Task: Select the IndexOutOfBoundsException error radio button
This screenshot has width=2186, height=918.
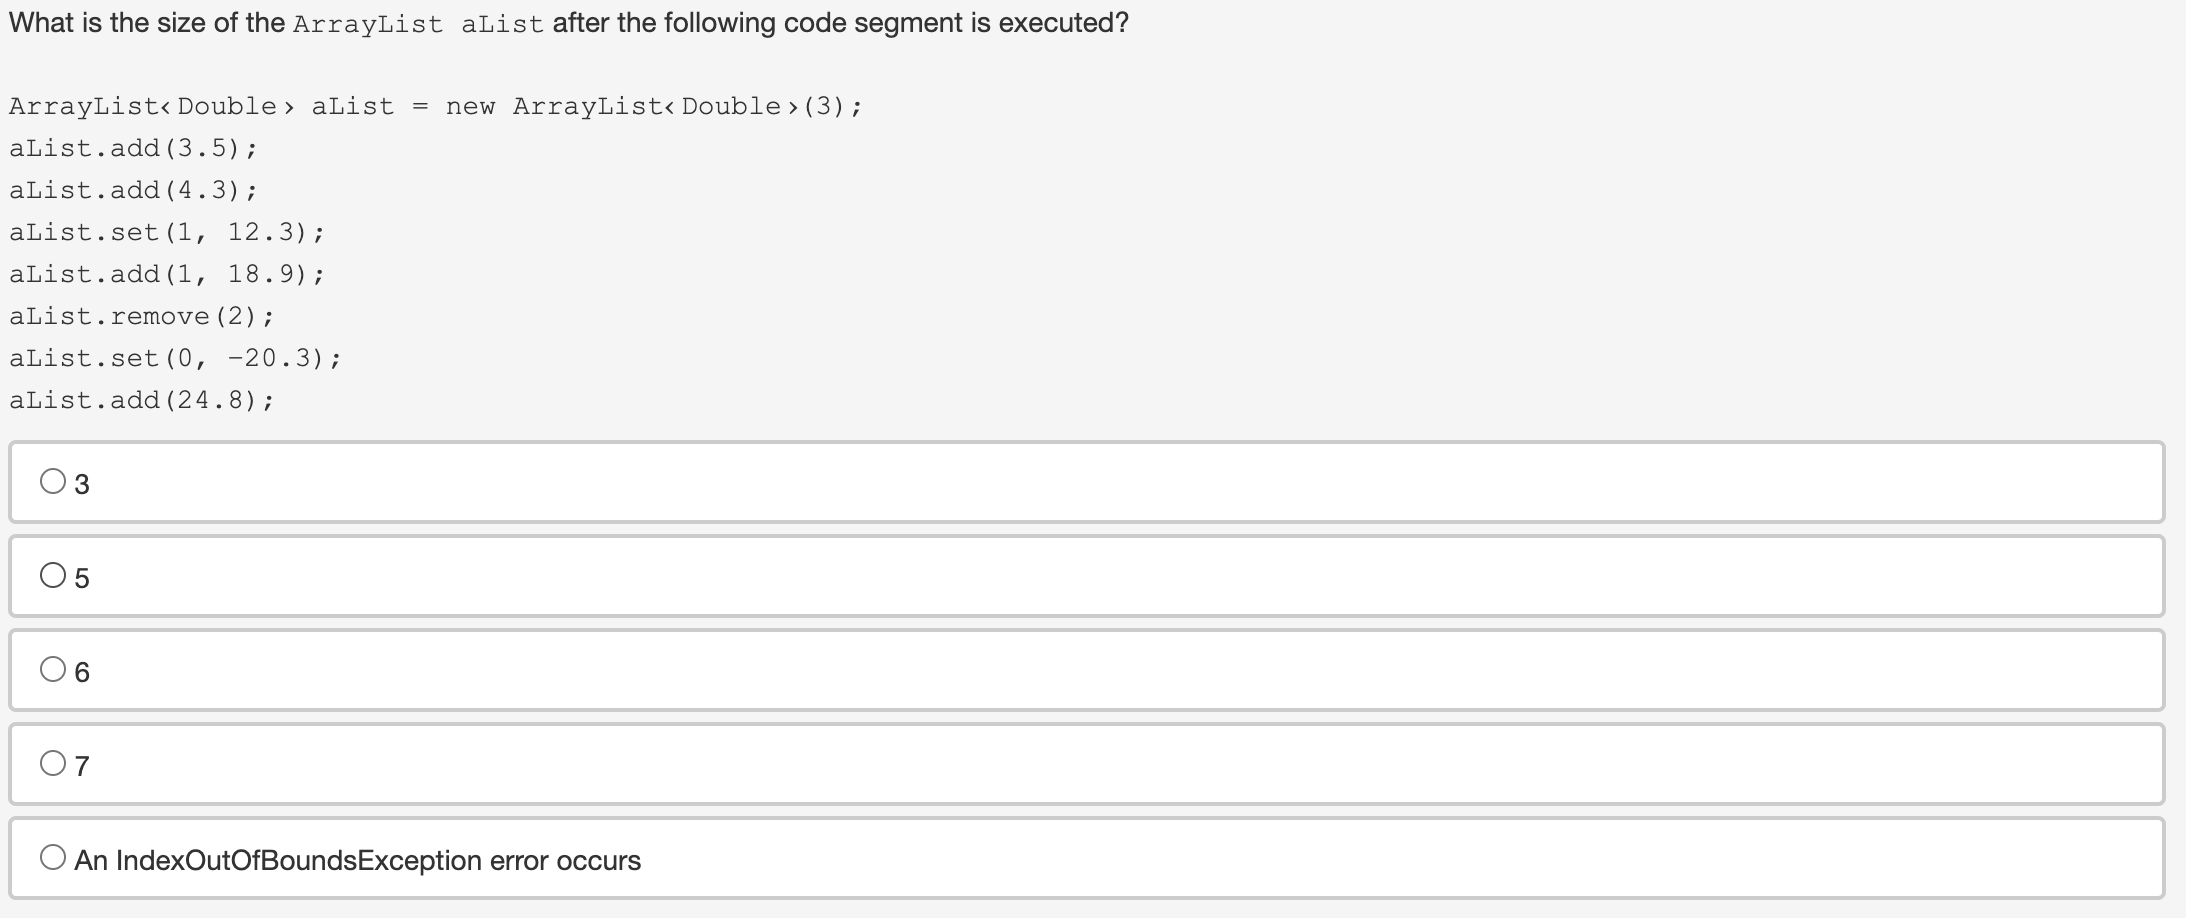Action: [x=51, y=856]
